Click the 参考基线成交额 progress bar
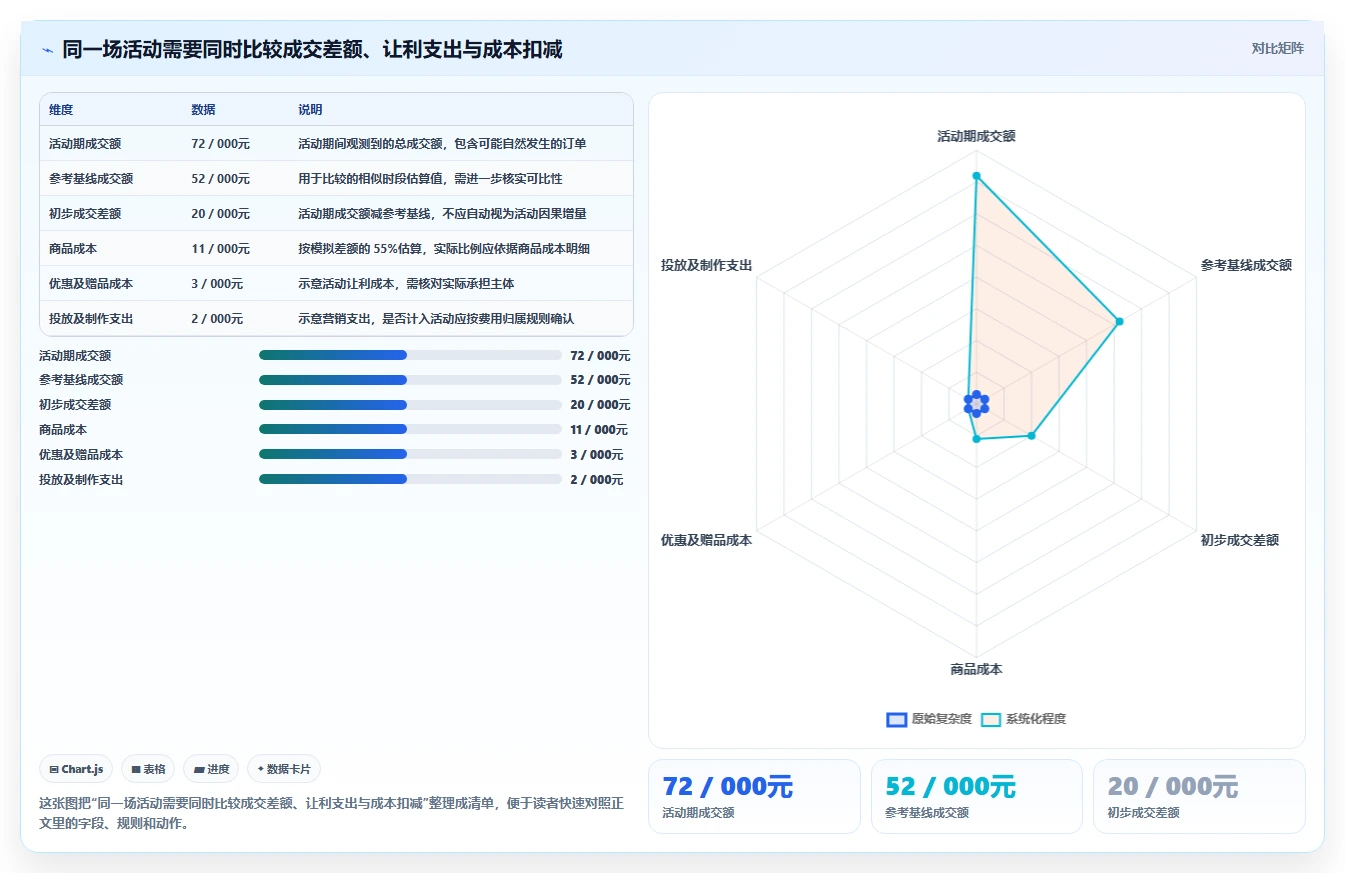The width and height of the screenshot is (1345, 873). [x=410, y=380]
